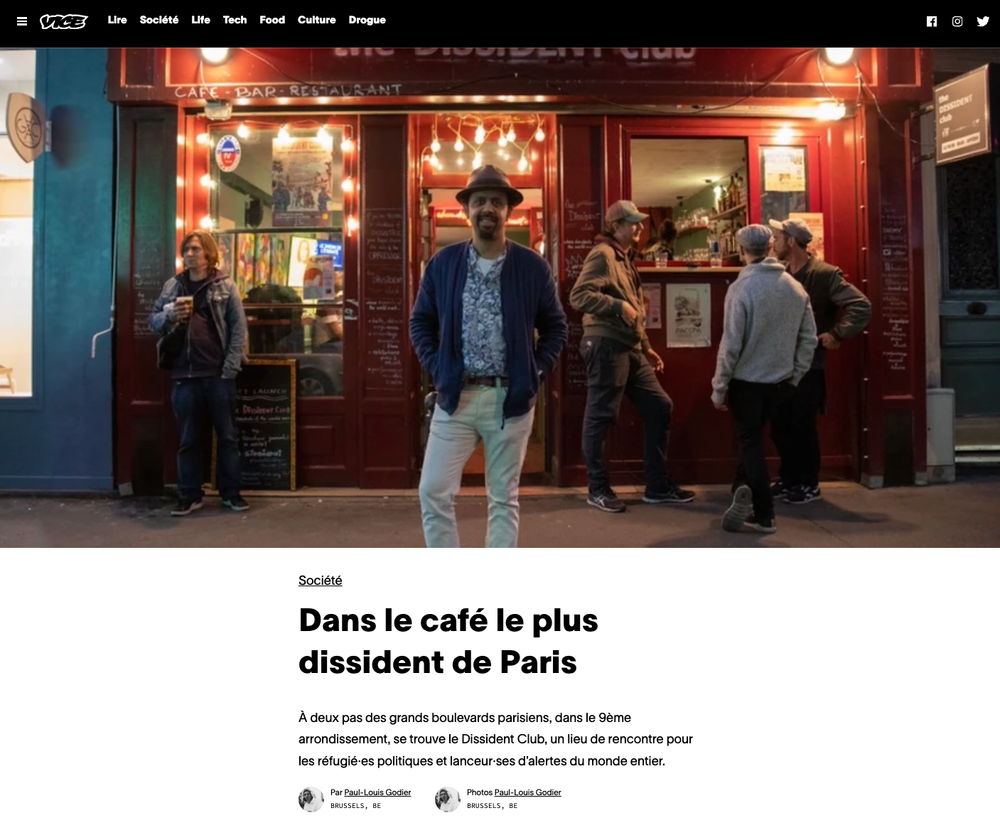Open VICE Instagram icon
This screenshot has height=825, width=1000.
(957, 21)
